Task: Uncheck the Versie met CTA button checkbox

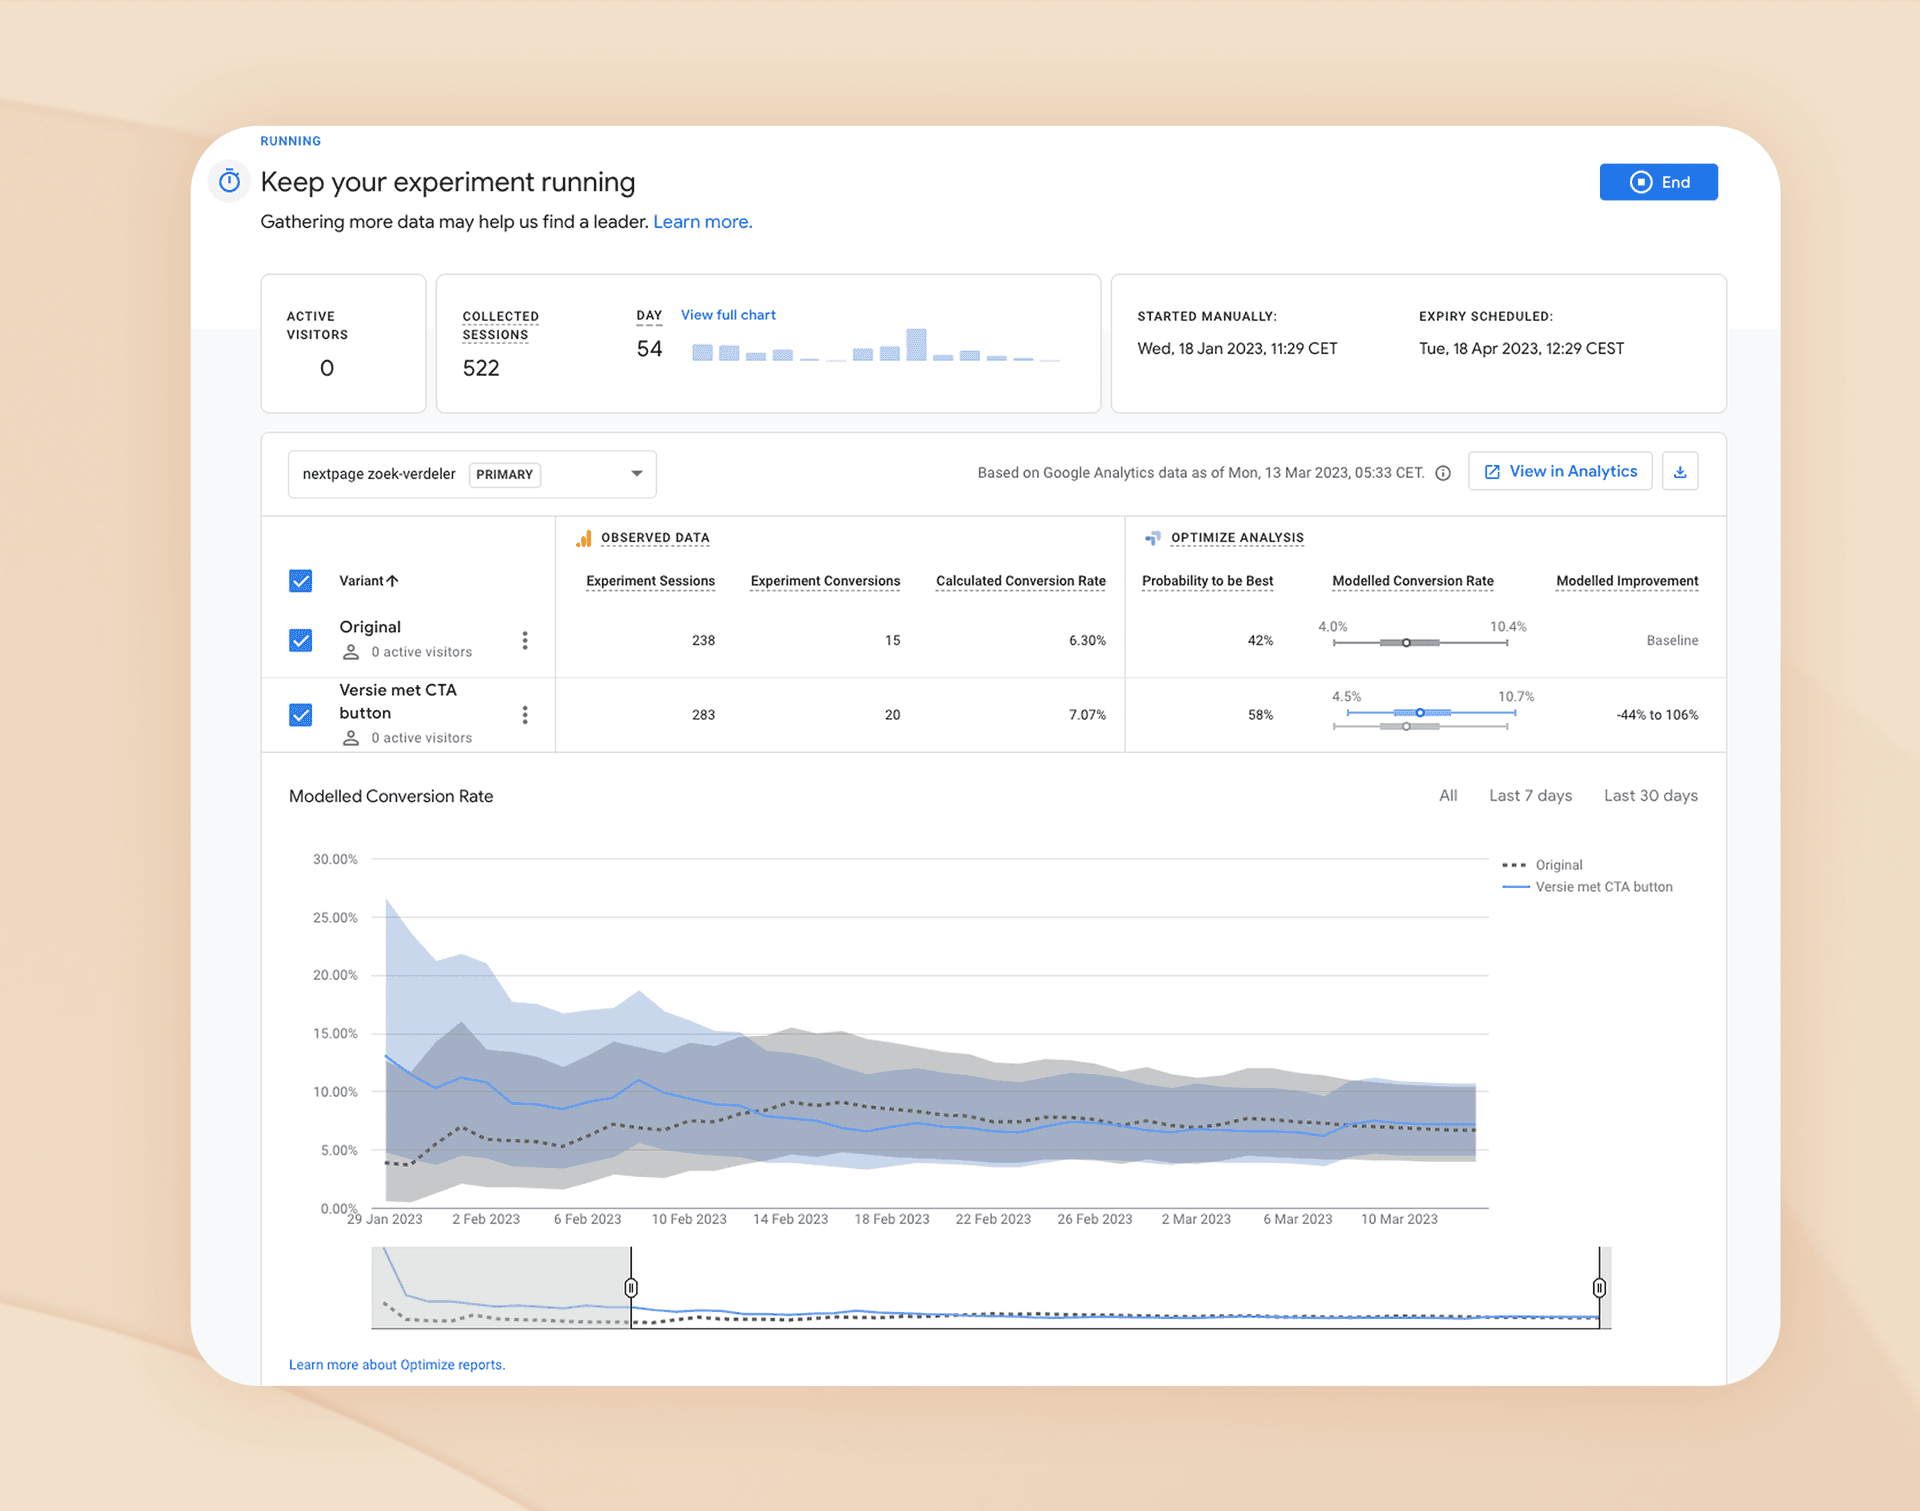Action: point(300,714)
